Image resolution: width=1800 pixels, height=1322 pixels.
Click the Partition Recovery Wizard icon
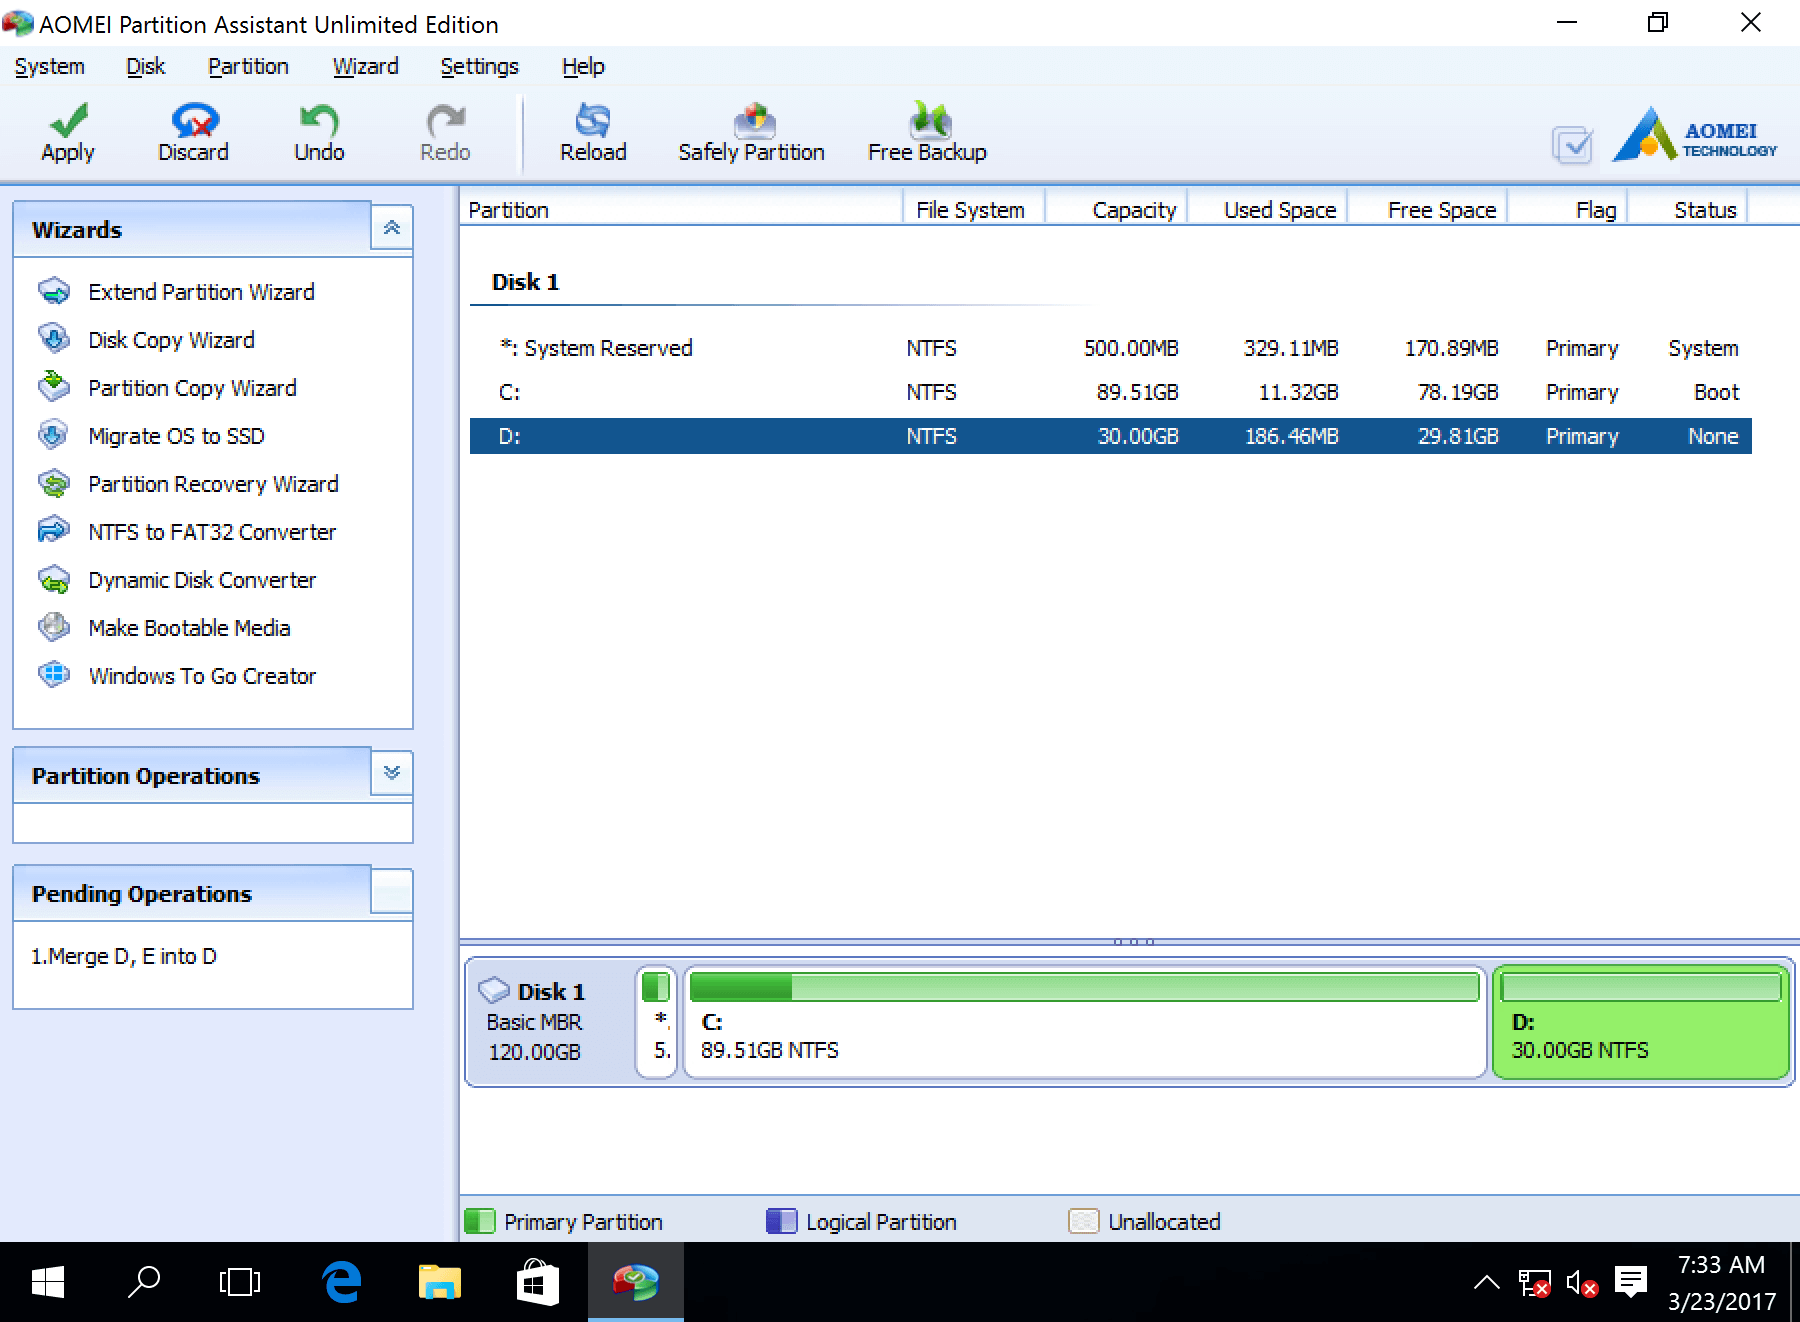click(54, 483)
